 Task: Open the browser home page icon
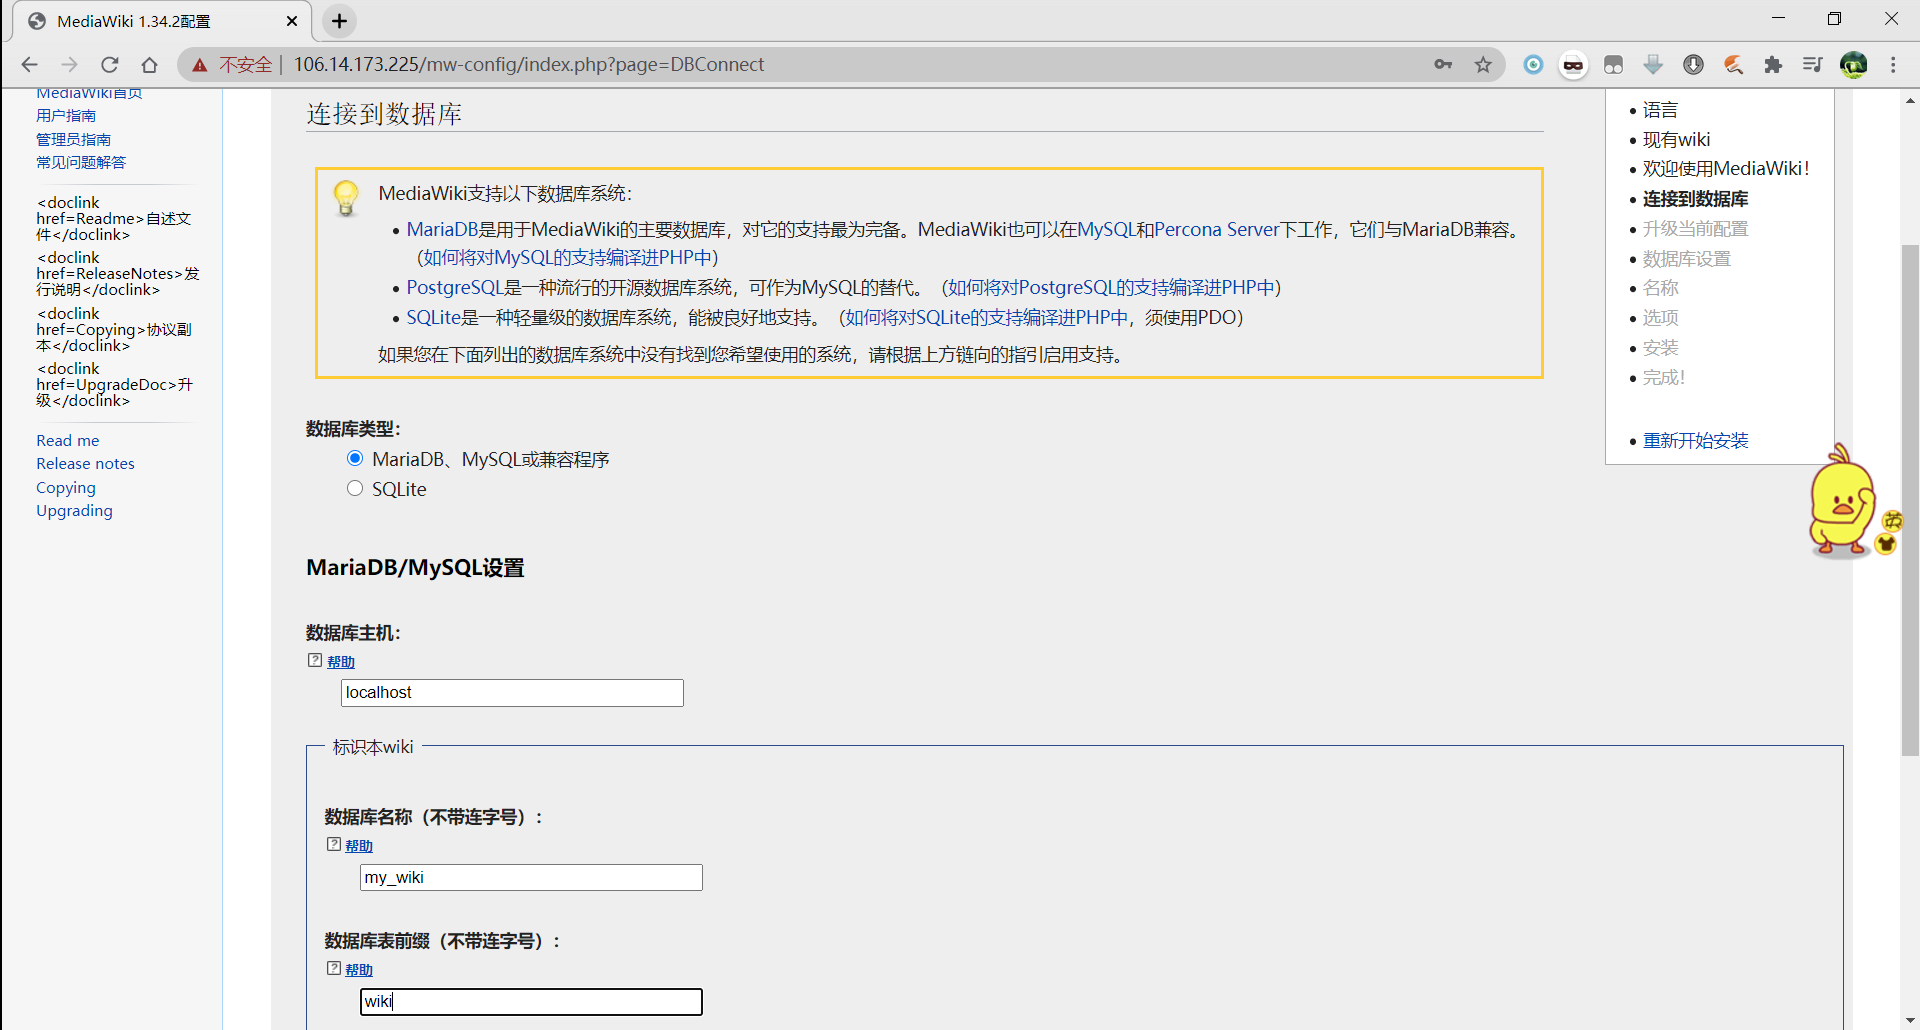pos(149,65)
